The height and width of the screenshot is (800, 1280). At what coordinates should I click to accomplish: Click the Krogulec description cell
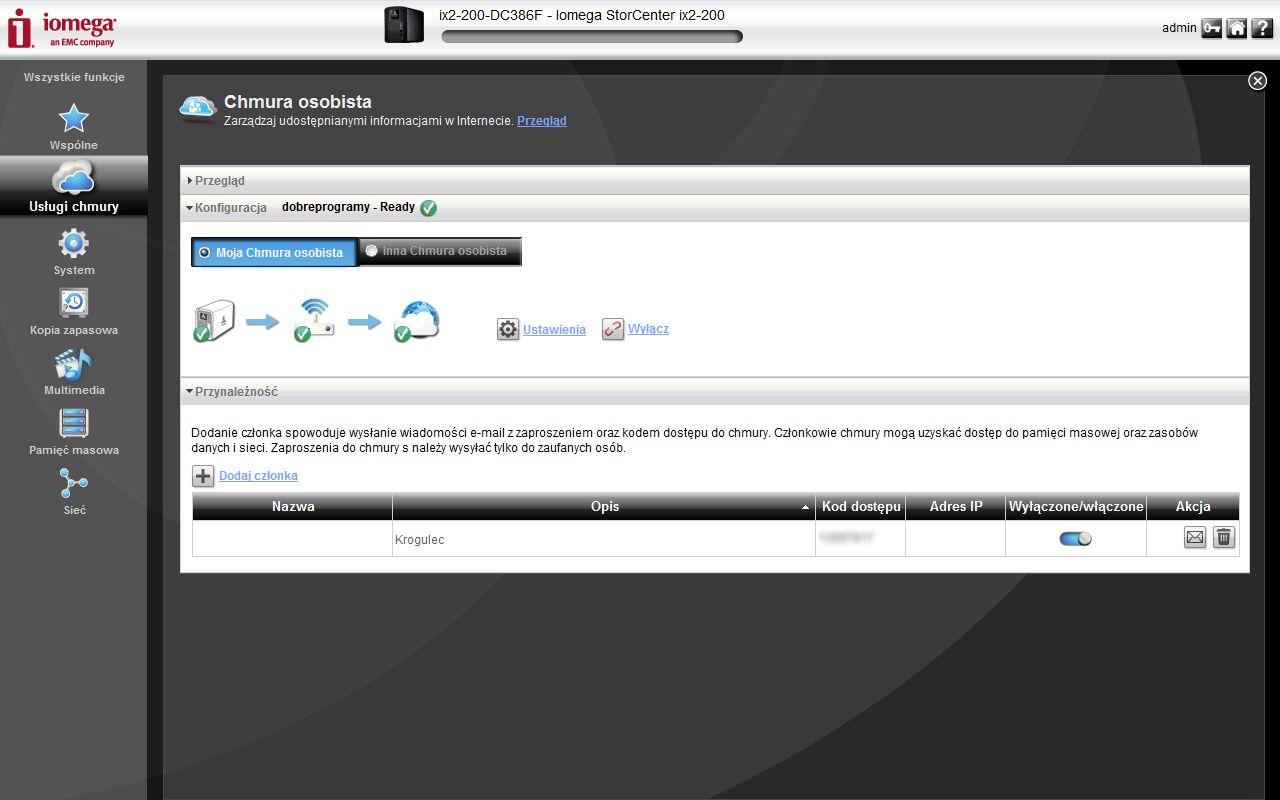(x=604, y=539)
